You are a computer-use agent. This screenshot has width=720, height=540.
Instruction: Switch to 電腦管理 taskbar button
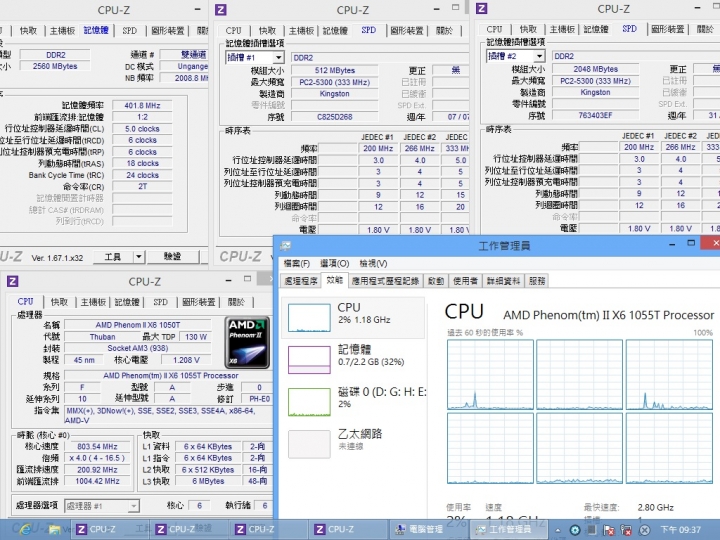coord(419,529)
